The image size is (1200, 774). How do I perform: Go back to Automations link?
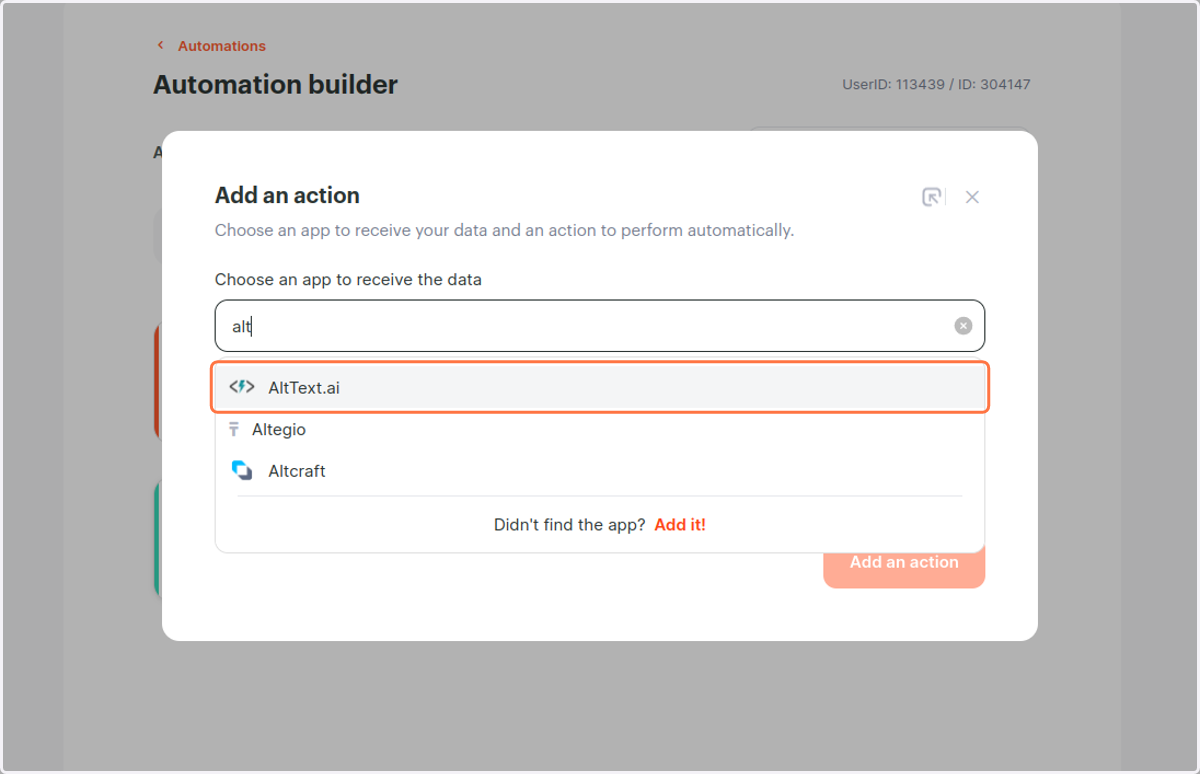(x=222, y=46)
